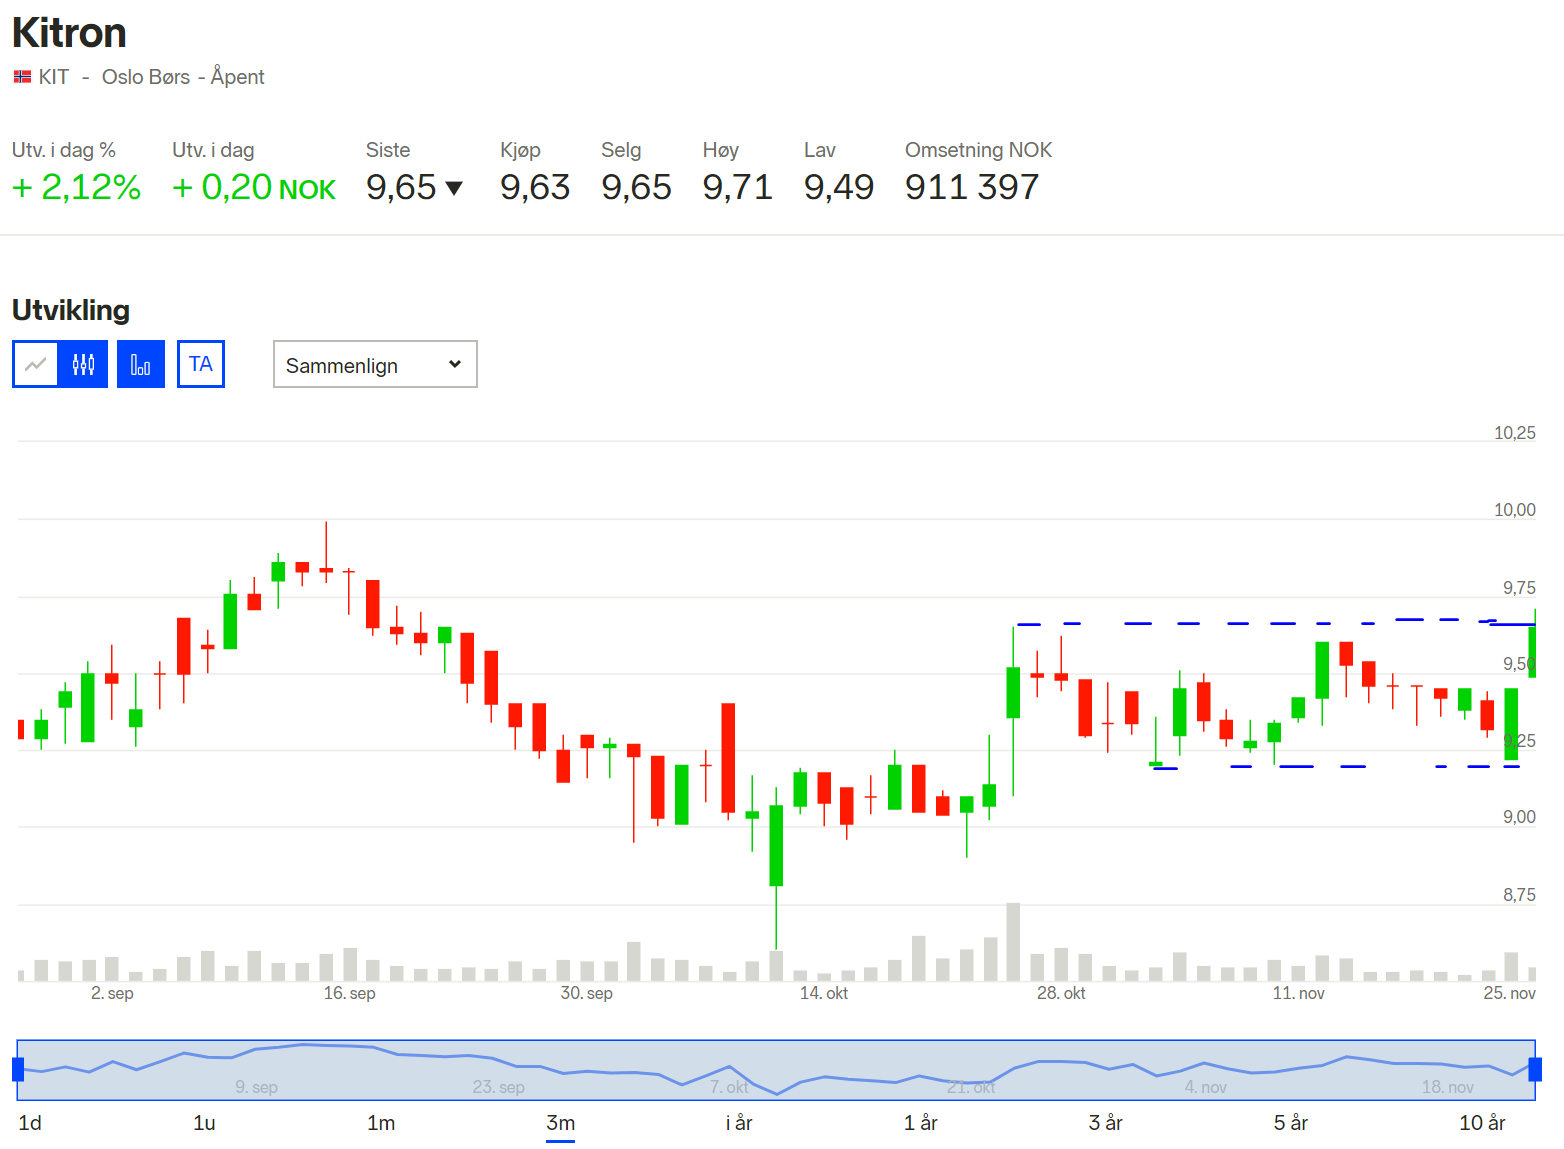
Task: Click the Utvikling section heading
Action: pos(71,310)
